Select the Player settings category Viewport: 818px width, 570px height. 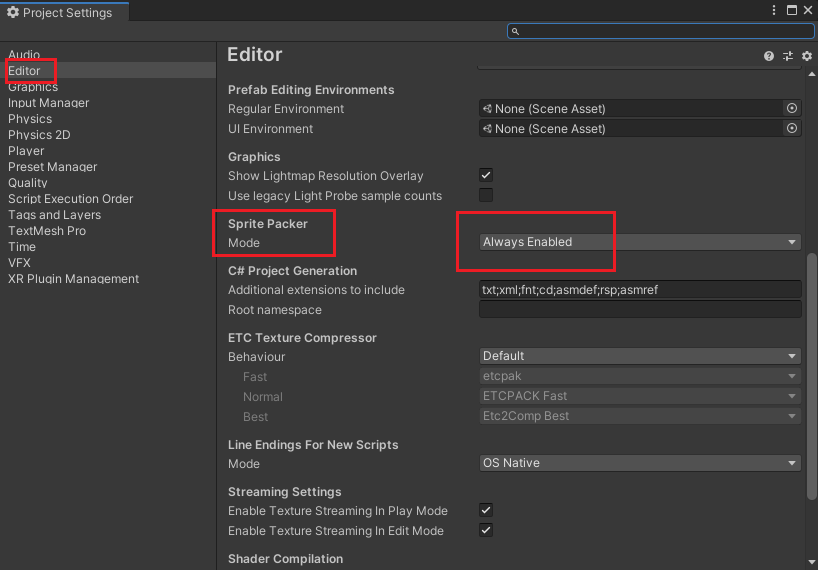[26, 151]
